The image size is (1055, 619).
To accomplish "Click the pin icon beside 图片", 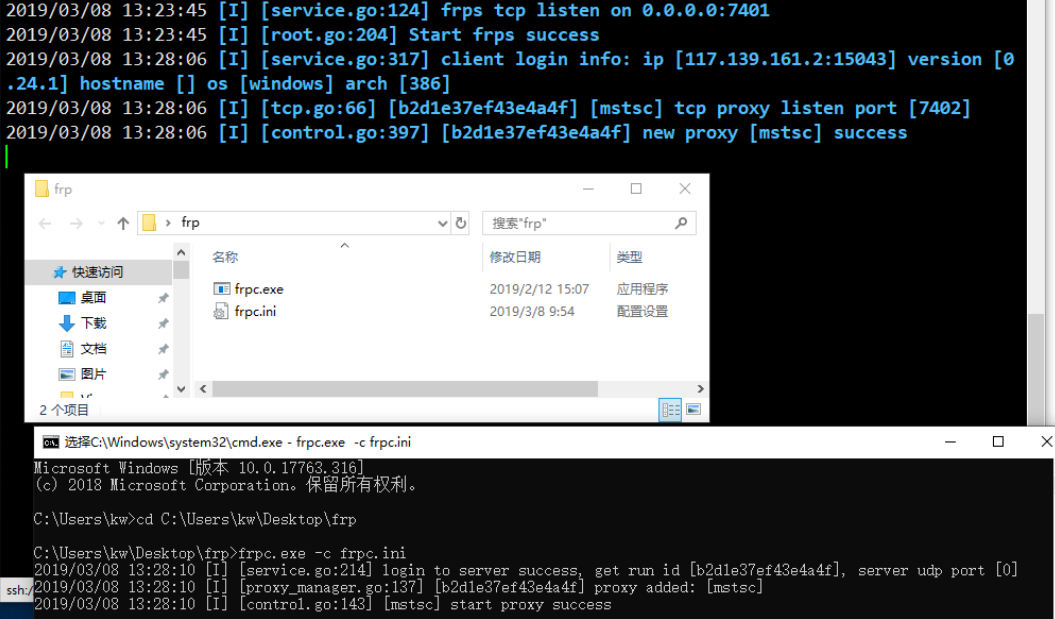I will 163,374.
